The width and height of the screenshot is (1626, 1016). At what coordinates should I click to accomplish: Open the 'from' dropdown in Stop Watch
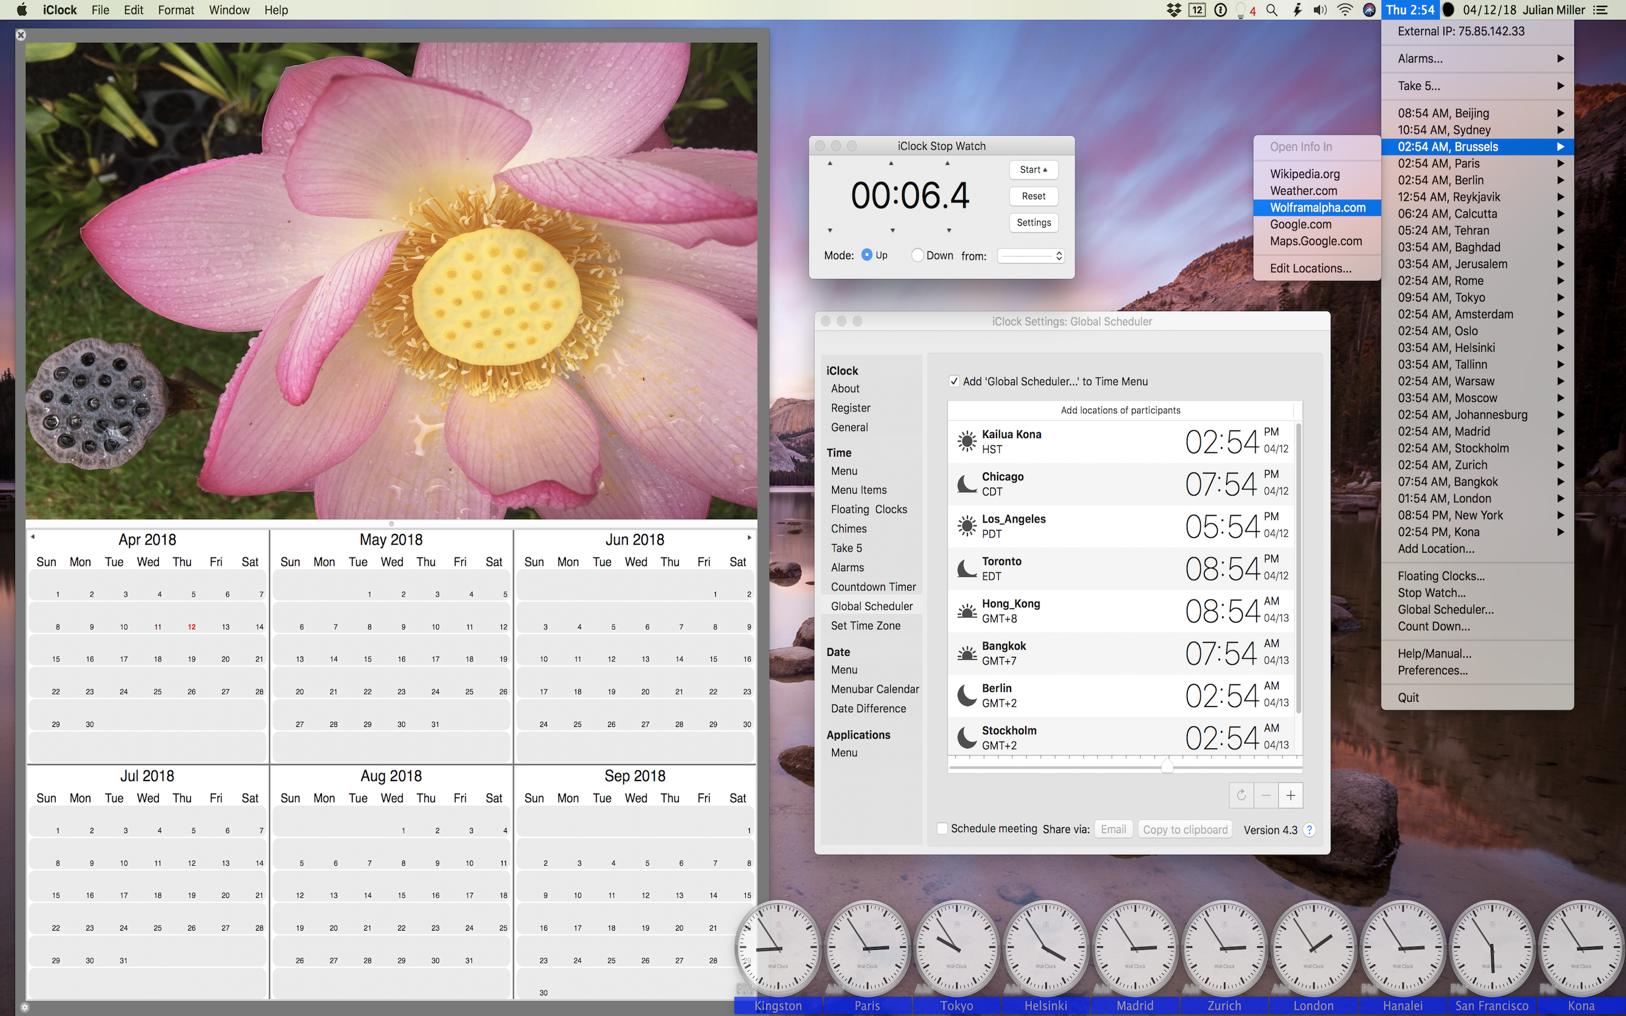[1031, 256]
